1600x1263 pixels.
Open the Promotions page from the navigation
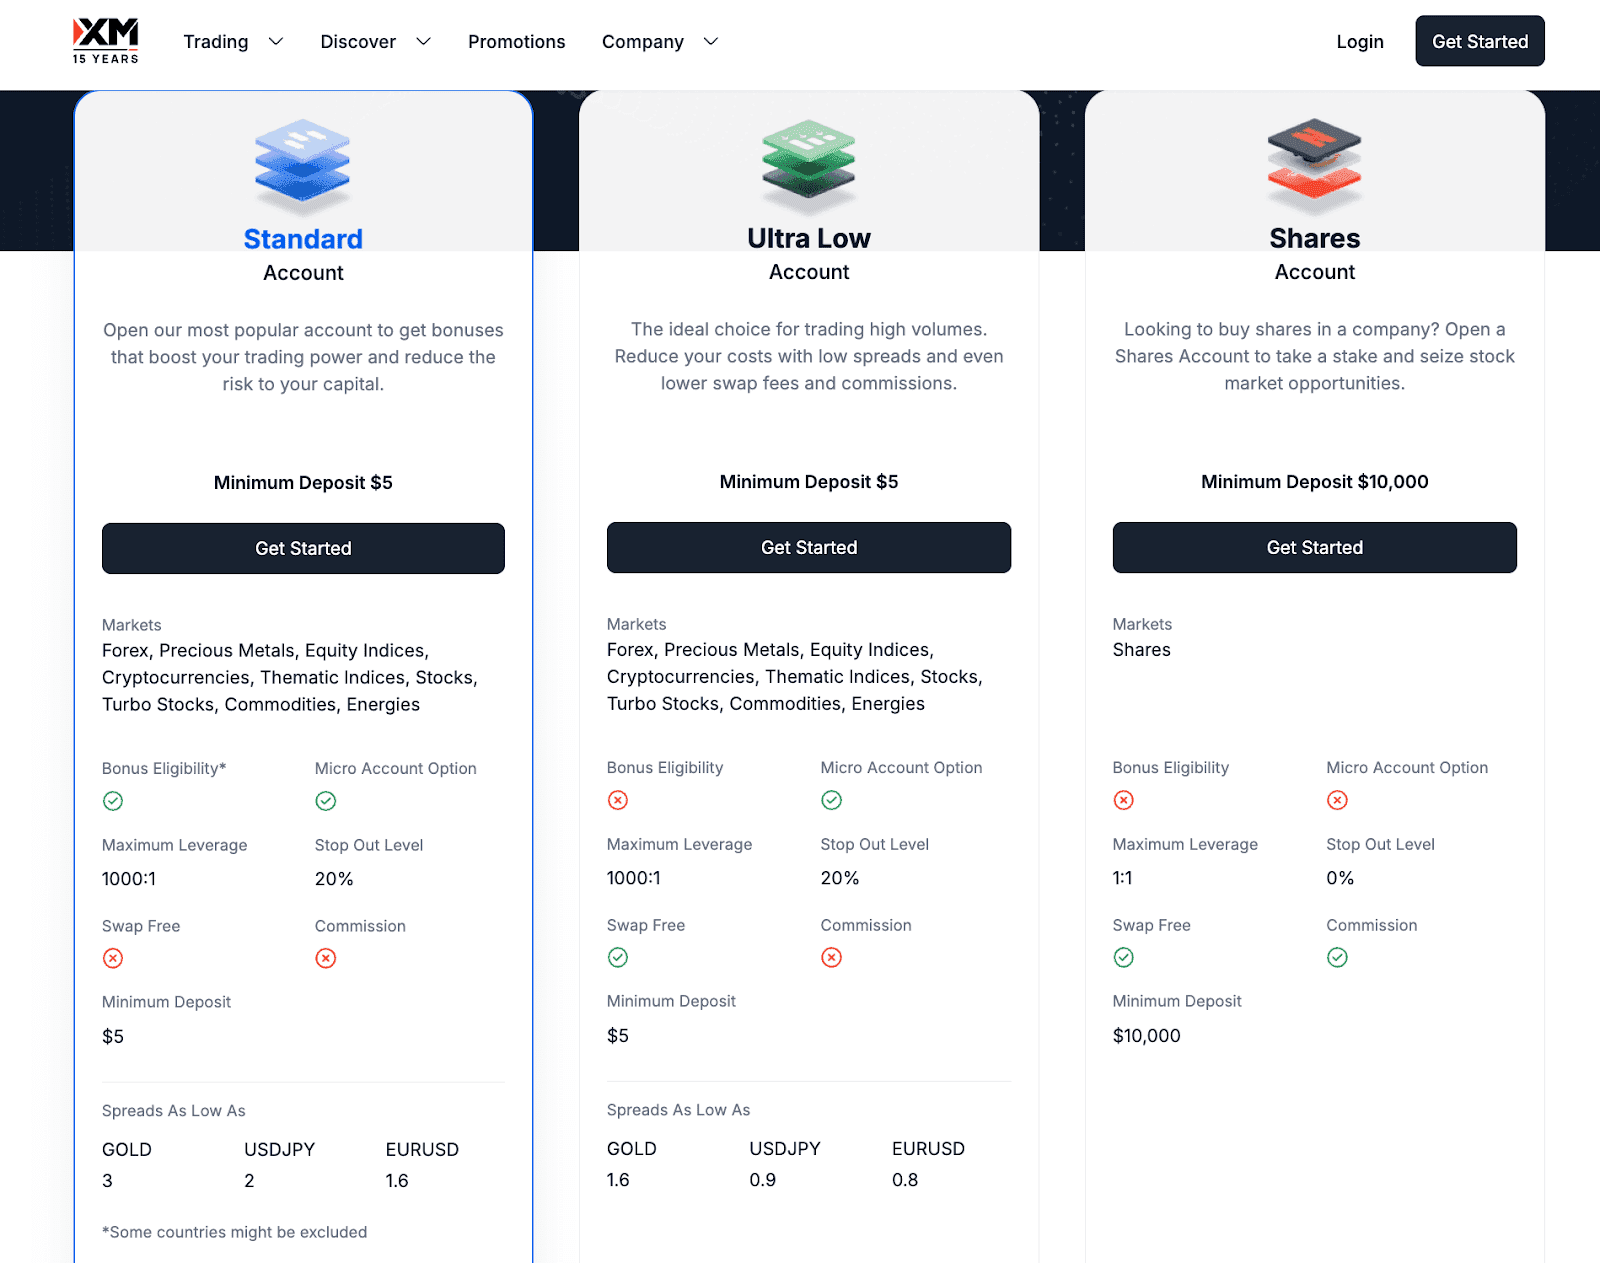click(517, 41)
